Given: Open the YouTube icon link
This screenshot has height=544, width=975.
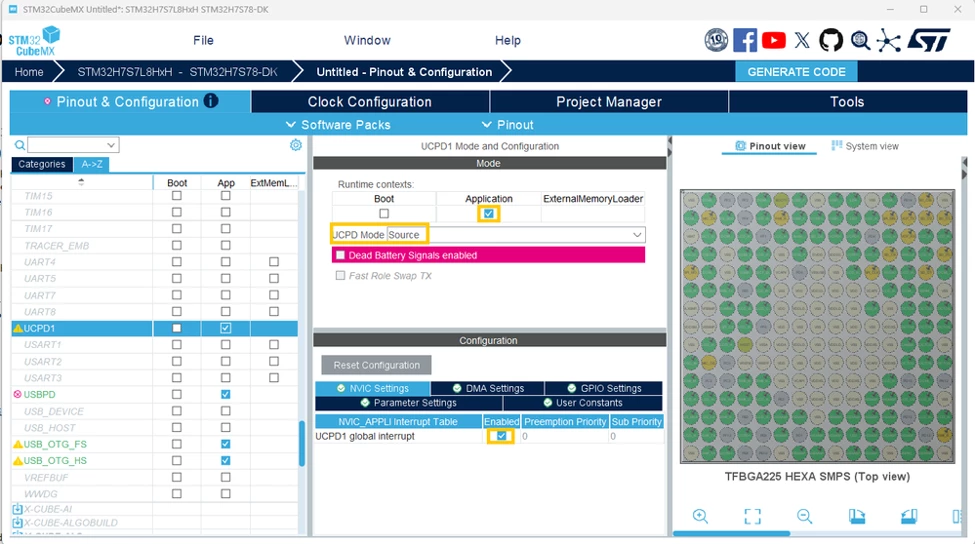Looking at the screenshot, I should pos(774,40).
